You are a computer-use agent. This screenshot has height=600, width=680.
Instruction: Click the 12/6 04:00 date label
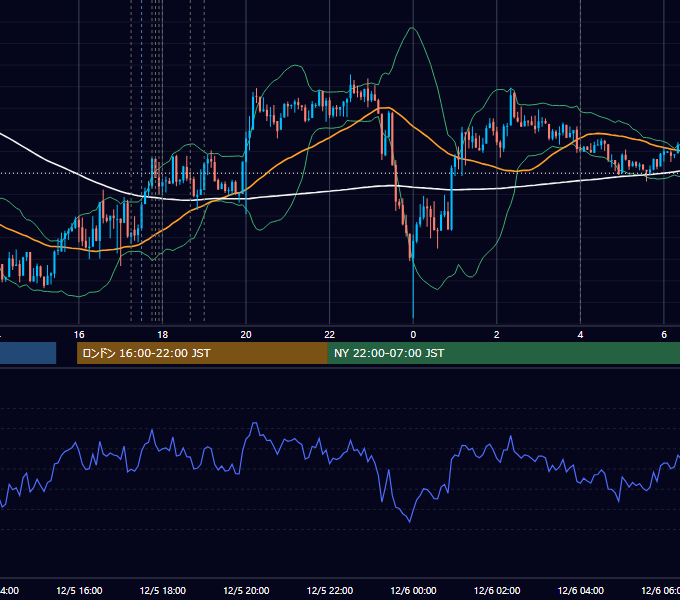tap(581, 590)
